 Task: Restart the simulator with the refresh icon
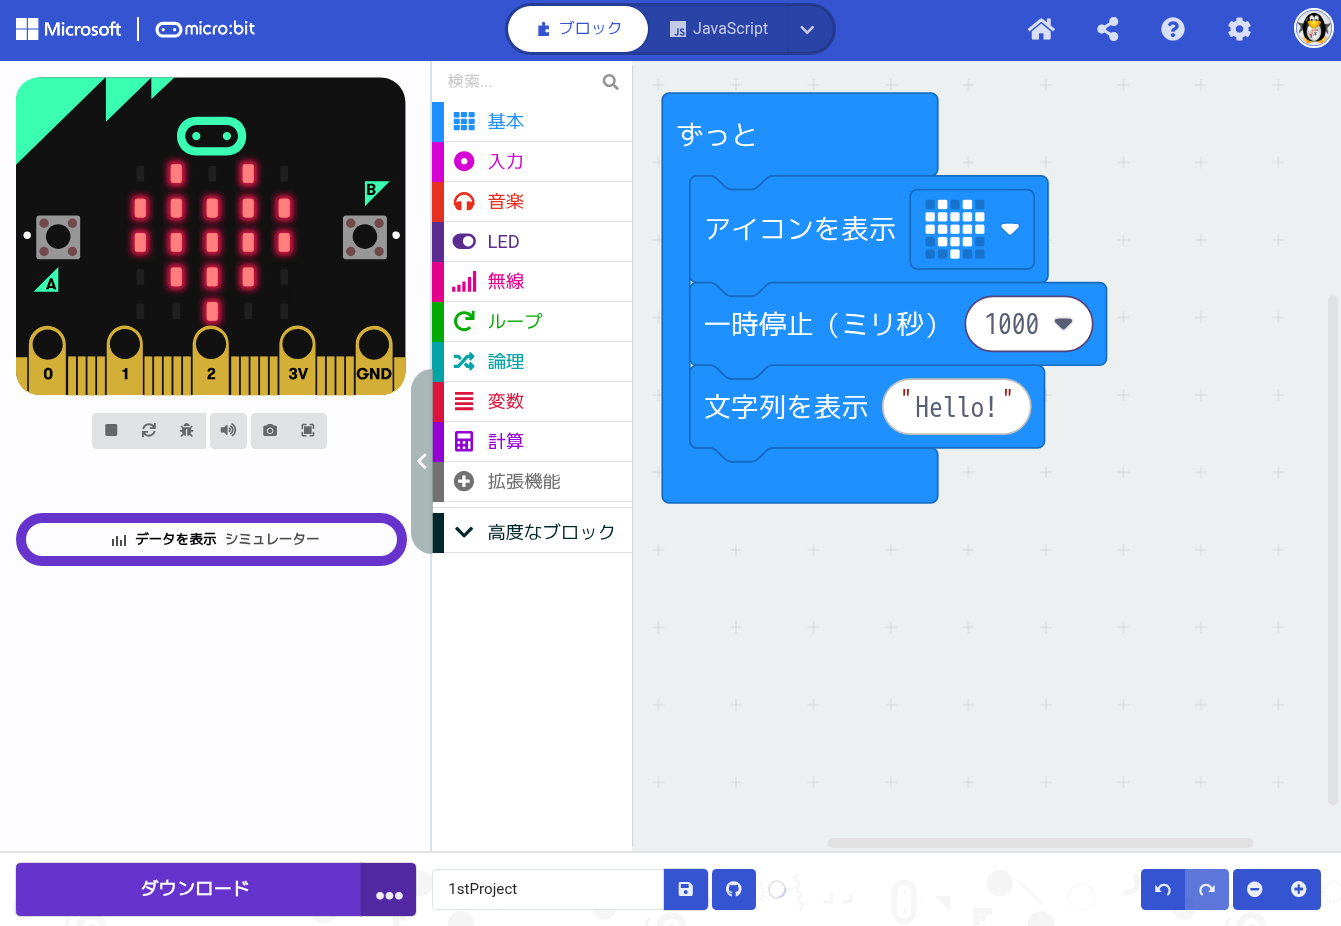[x=149, y=430]
